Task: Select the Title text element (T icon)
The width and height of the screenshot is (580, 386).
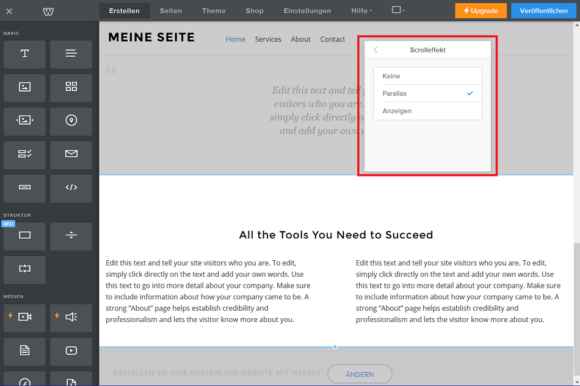Action: pos(24,54)
